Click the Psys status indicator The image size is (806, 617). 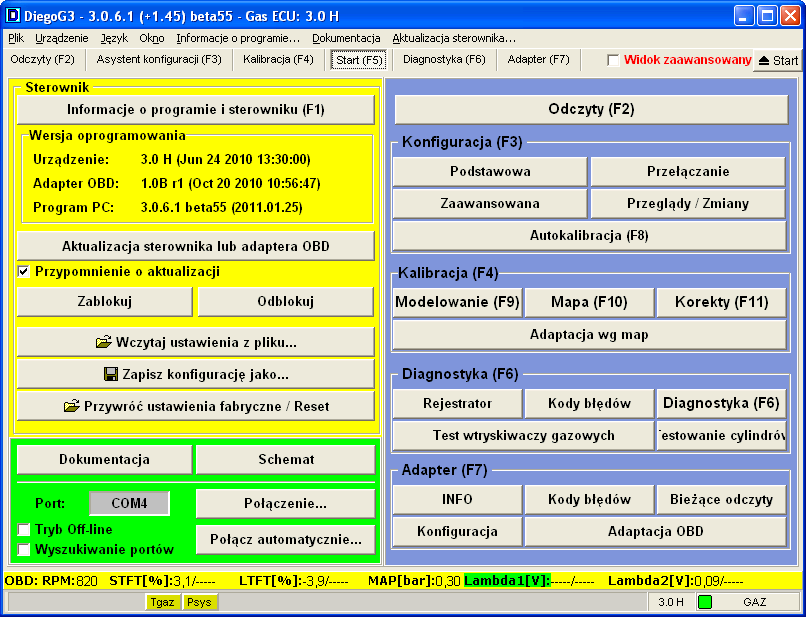[x=199, y=602]
